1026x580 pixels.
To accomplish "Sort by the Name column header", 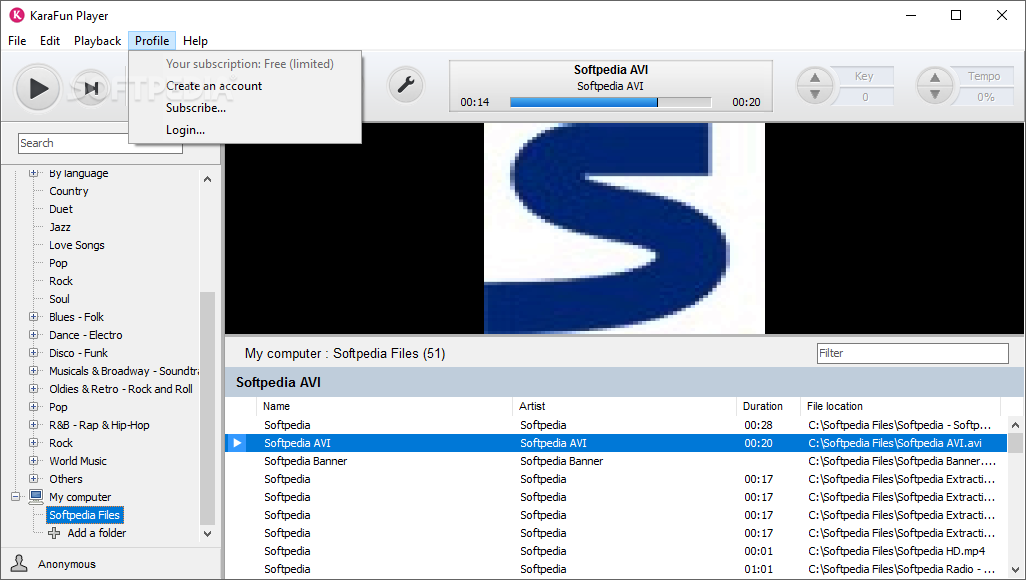I will tap(385, 407).
